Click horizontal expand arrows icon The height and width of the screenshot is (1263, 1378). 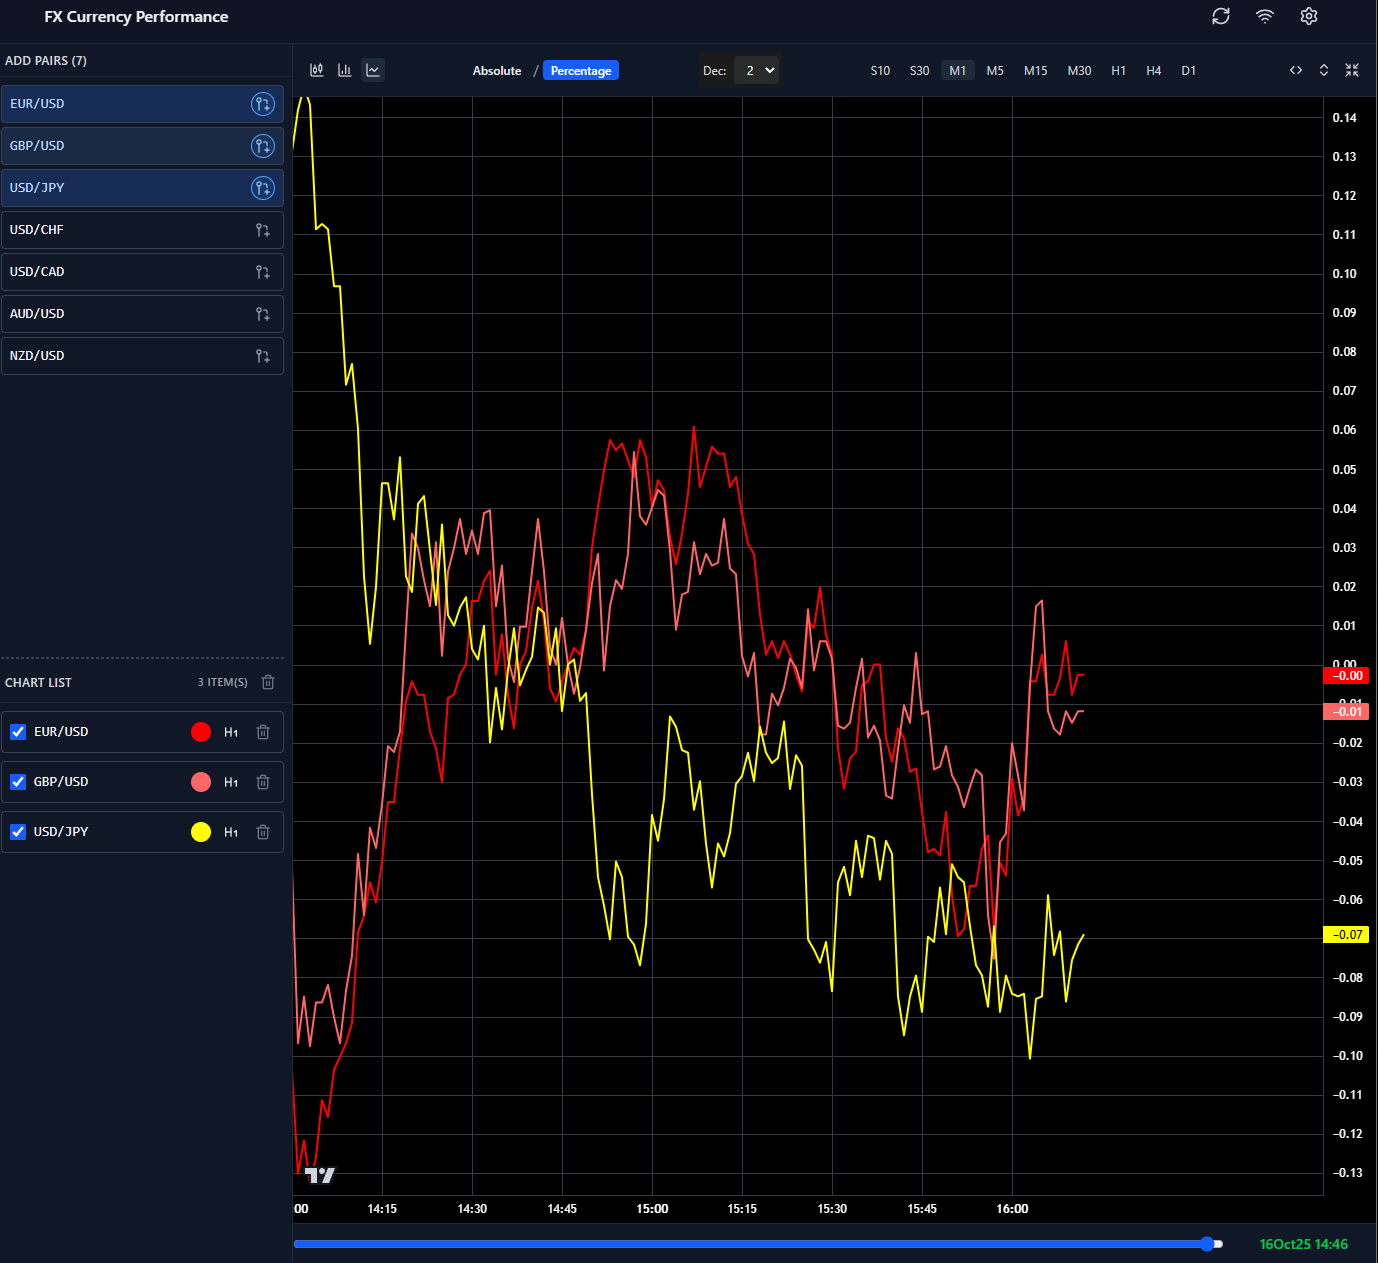(1296, 70)
